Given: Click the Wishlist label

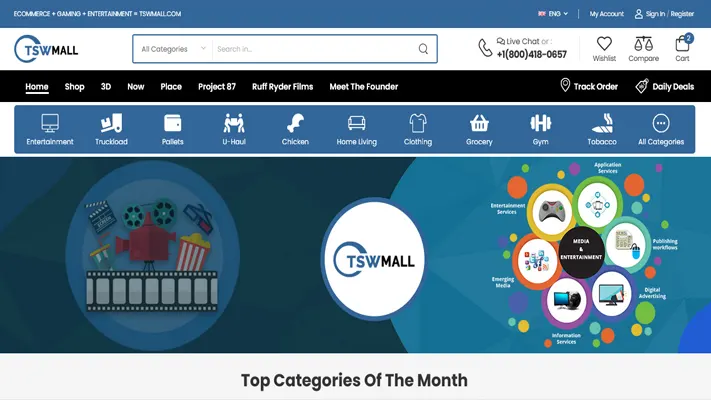Looking at the screenshot, I should 604,59.
